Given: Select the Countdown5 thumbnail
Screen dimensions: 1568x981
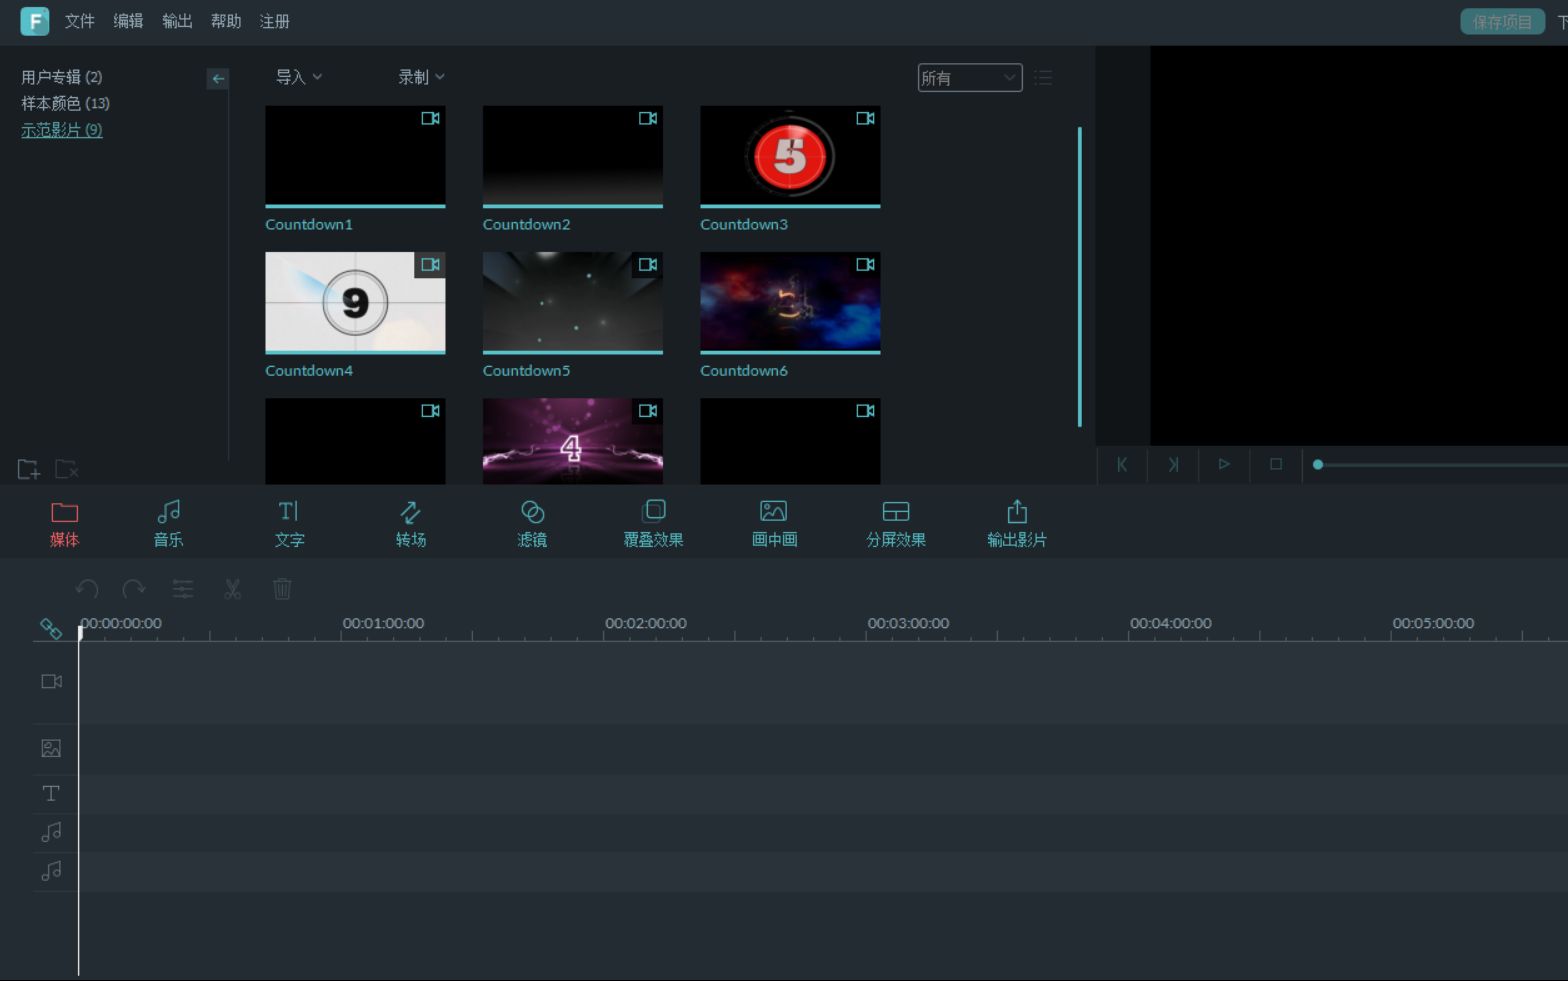Looking at the screenshot, I should pyautogui.click(x=573, y=302).
